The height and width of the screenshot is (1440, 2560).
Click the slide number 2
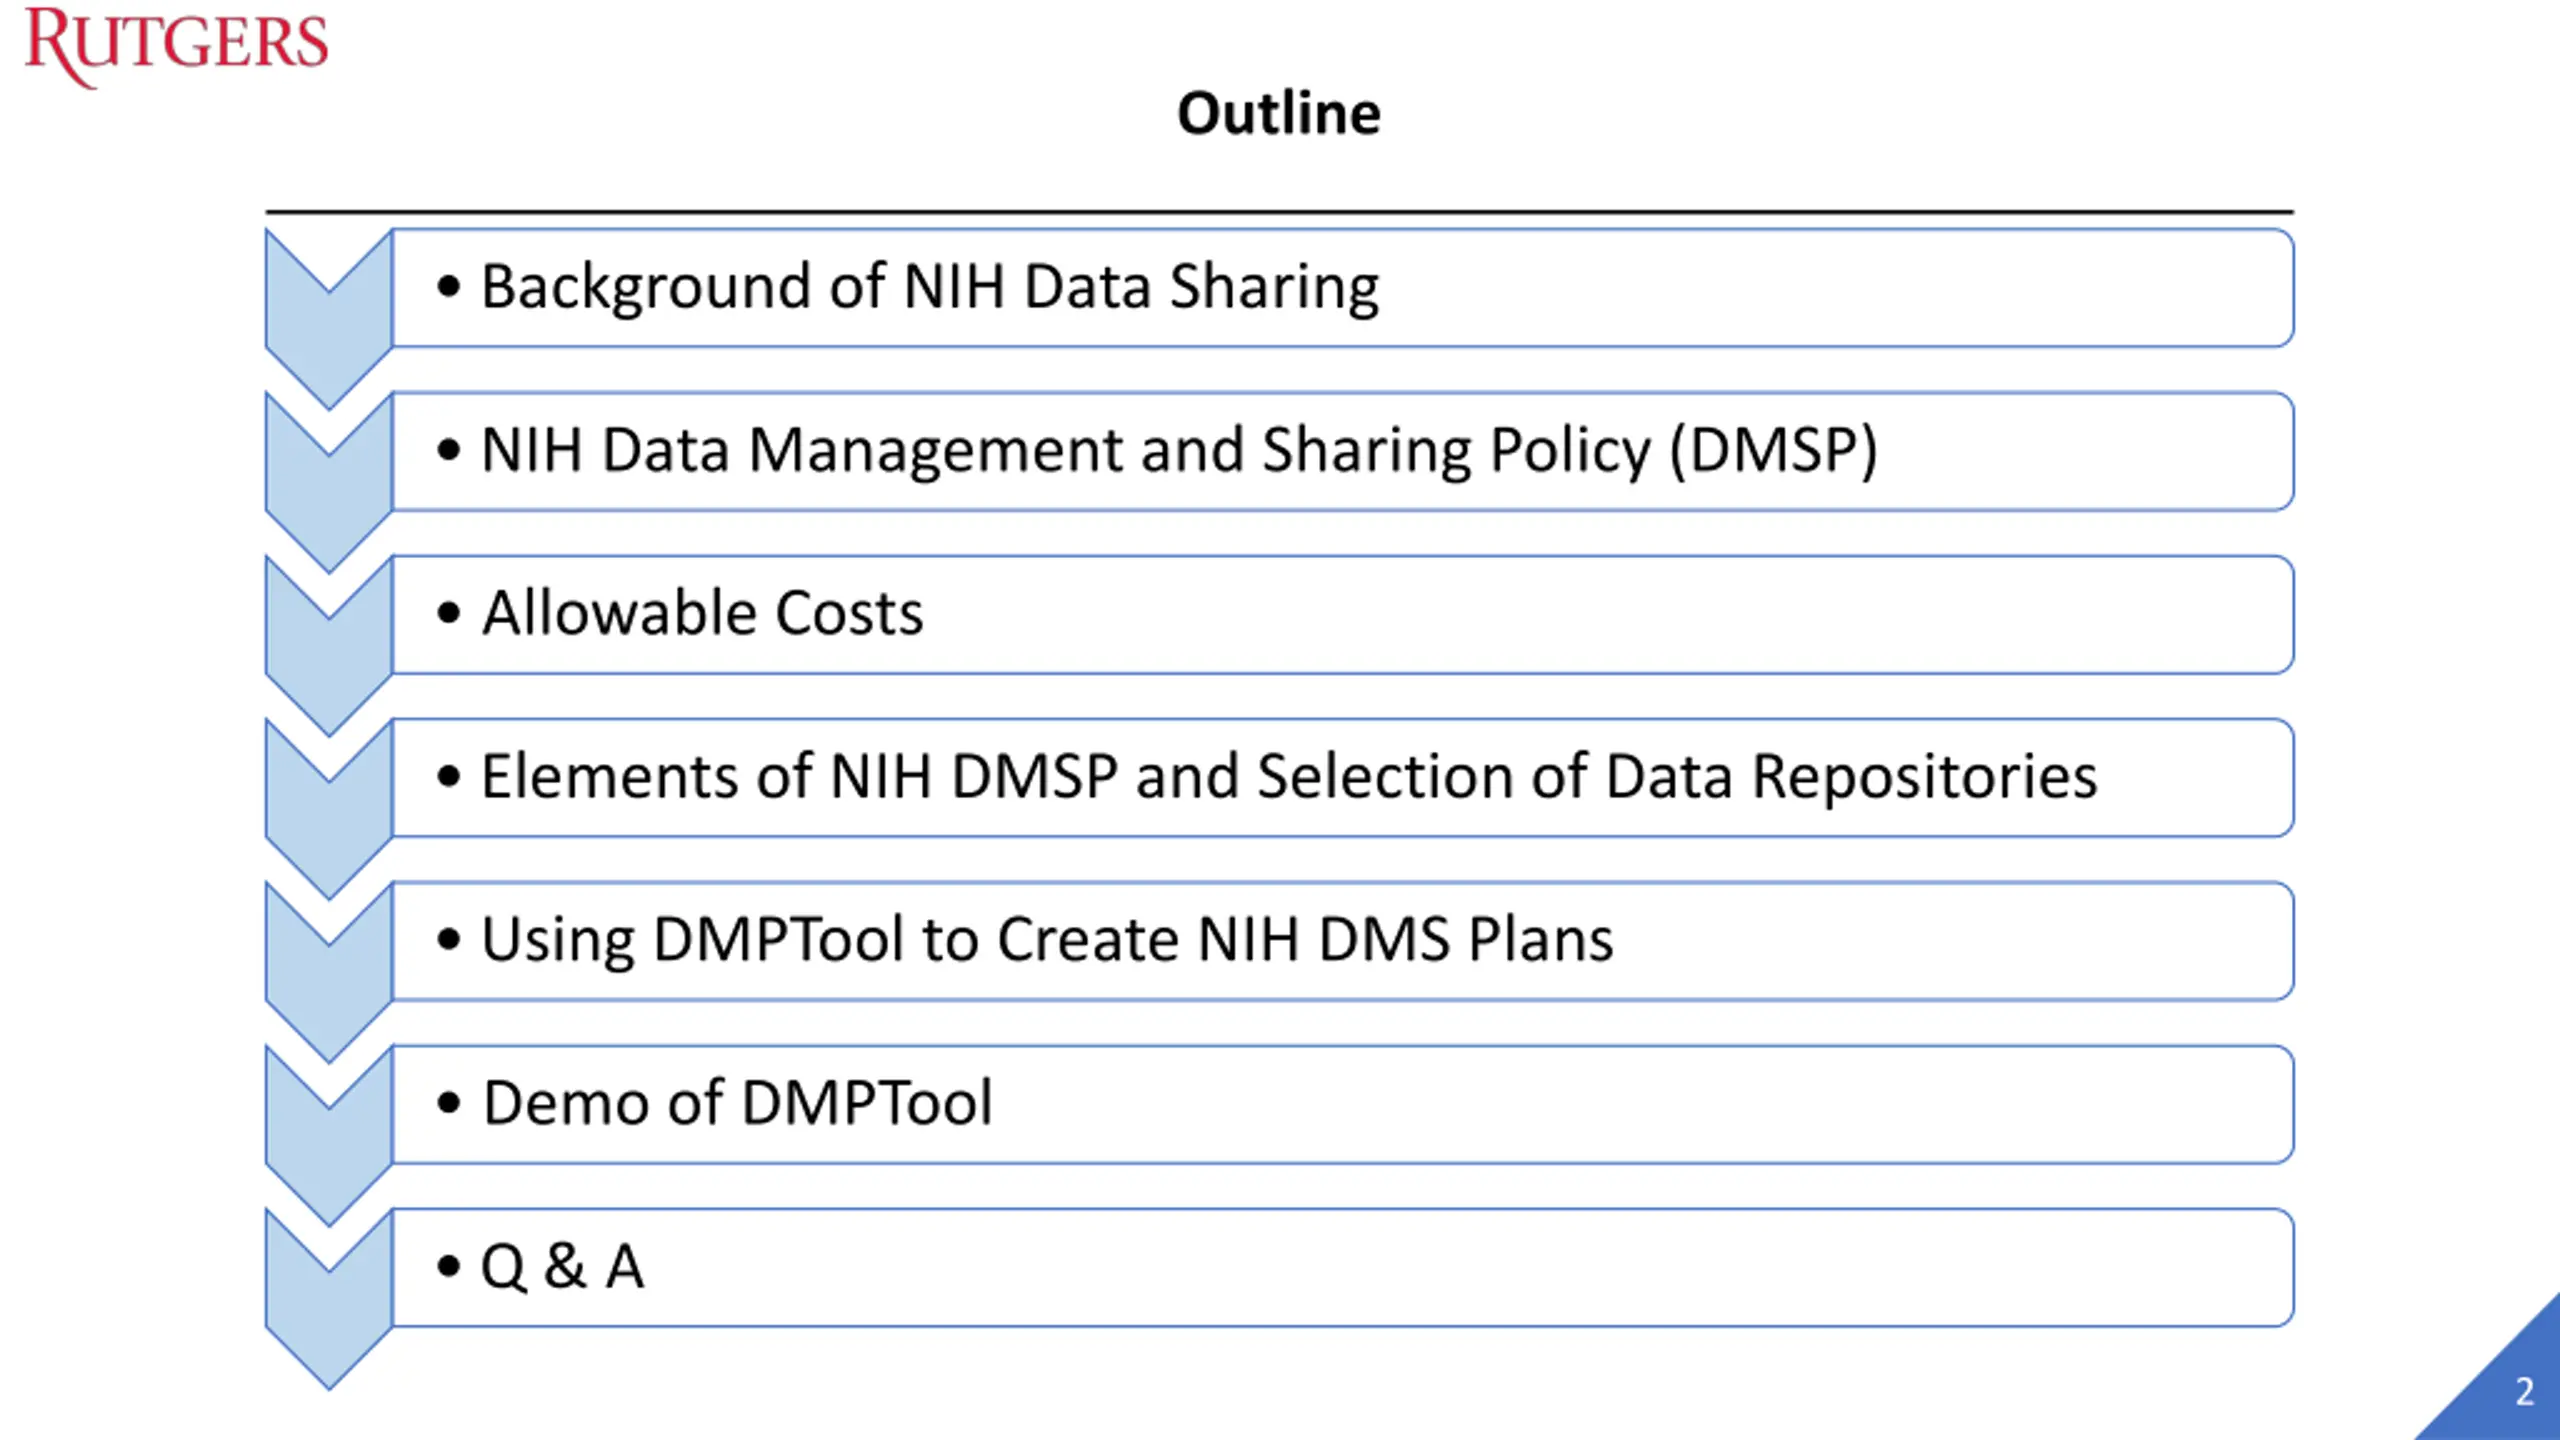(x=2525, y=1392)
